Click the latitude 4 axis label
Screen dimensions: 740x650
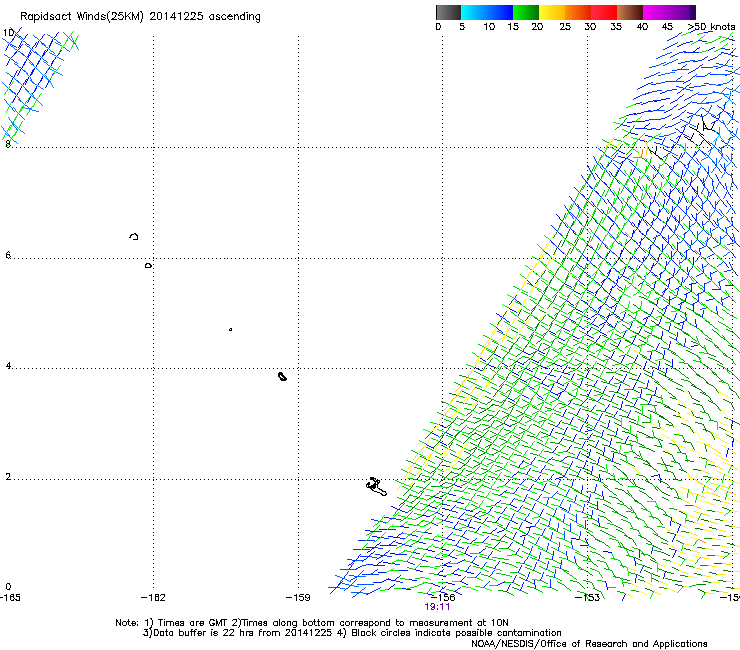8,365
